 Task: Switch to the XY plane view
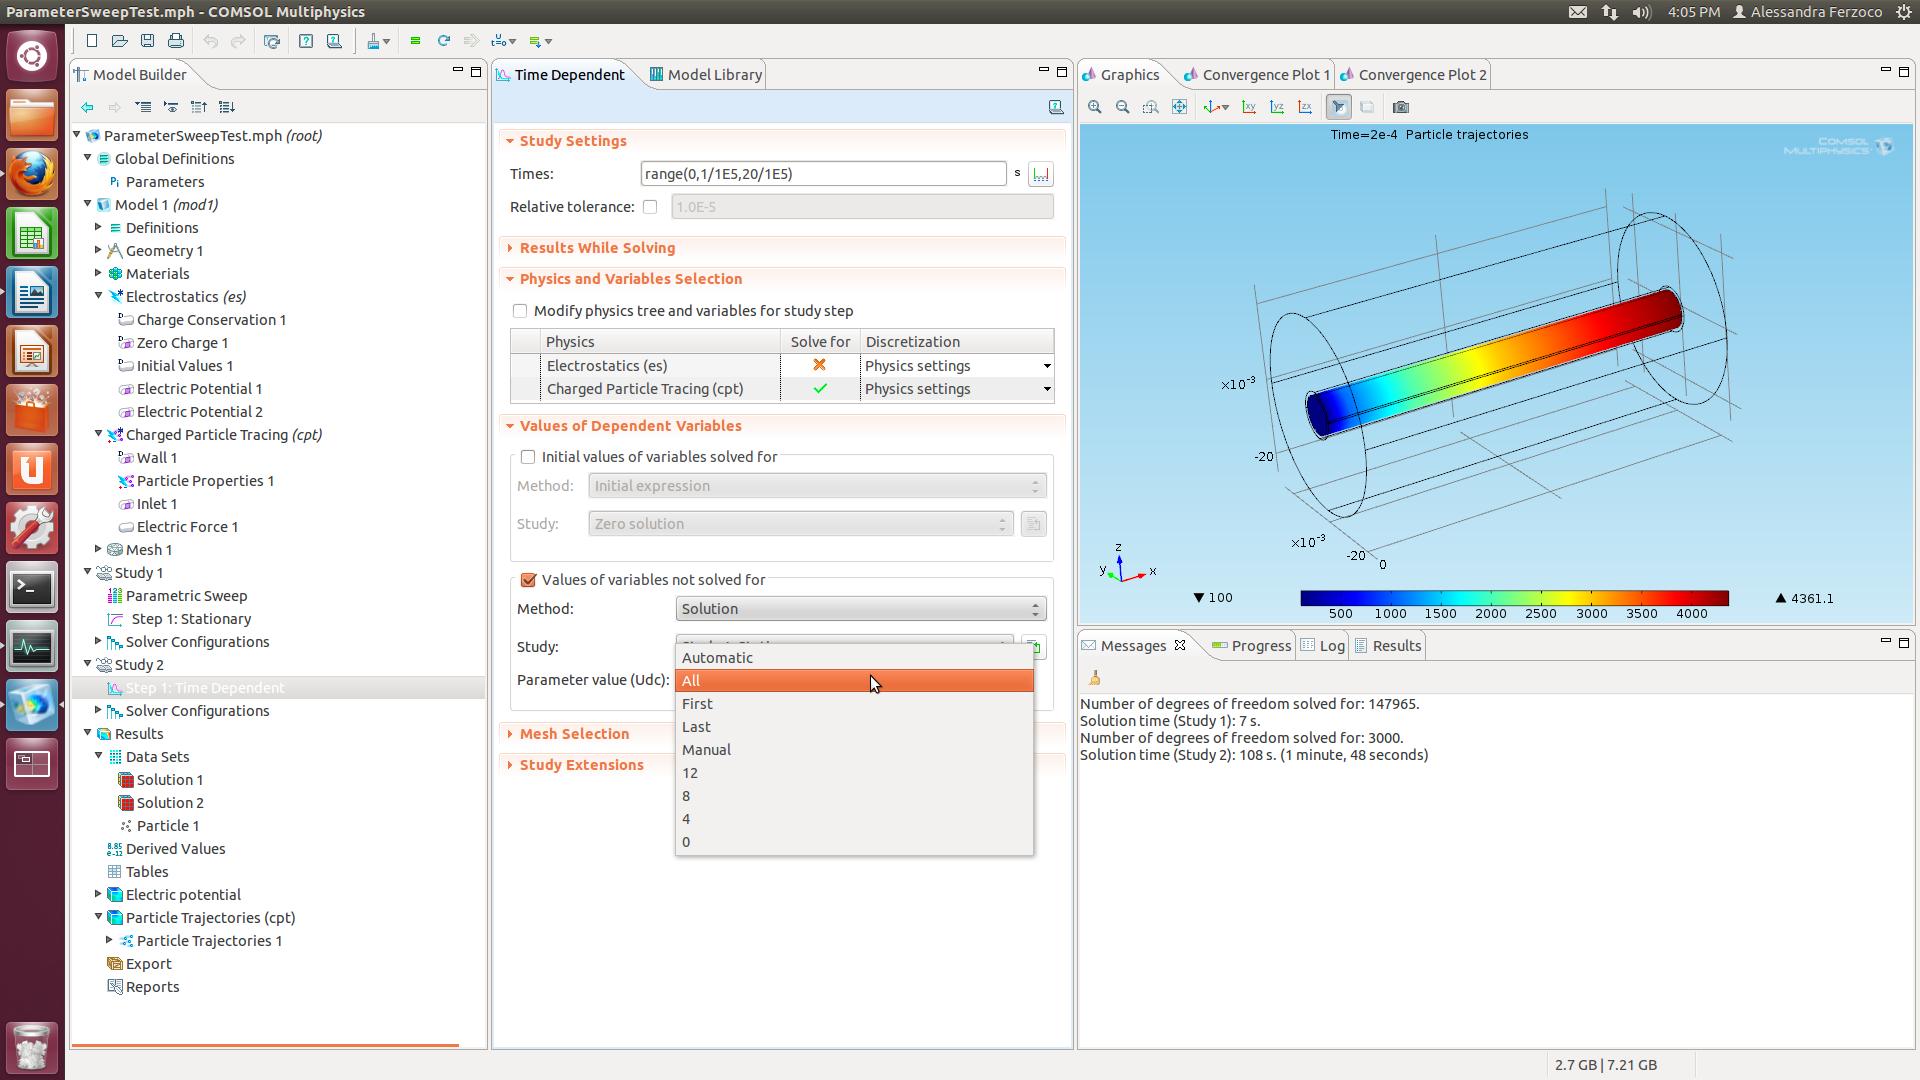click(1249, 107)
